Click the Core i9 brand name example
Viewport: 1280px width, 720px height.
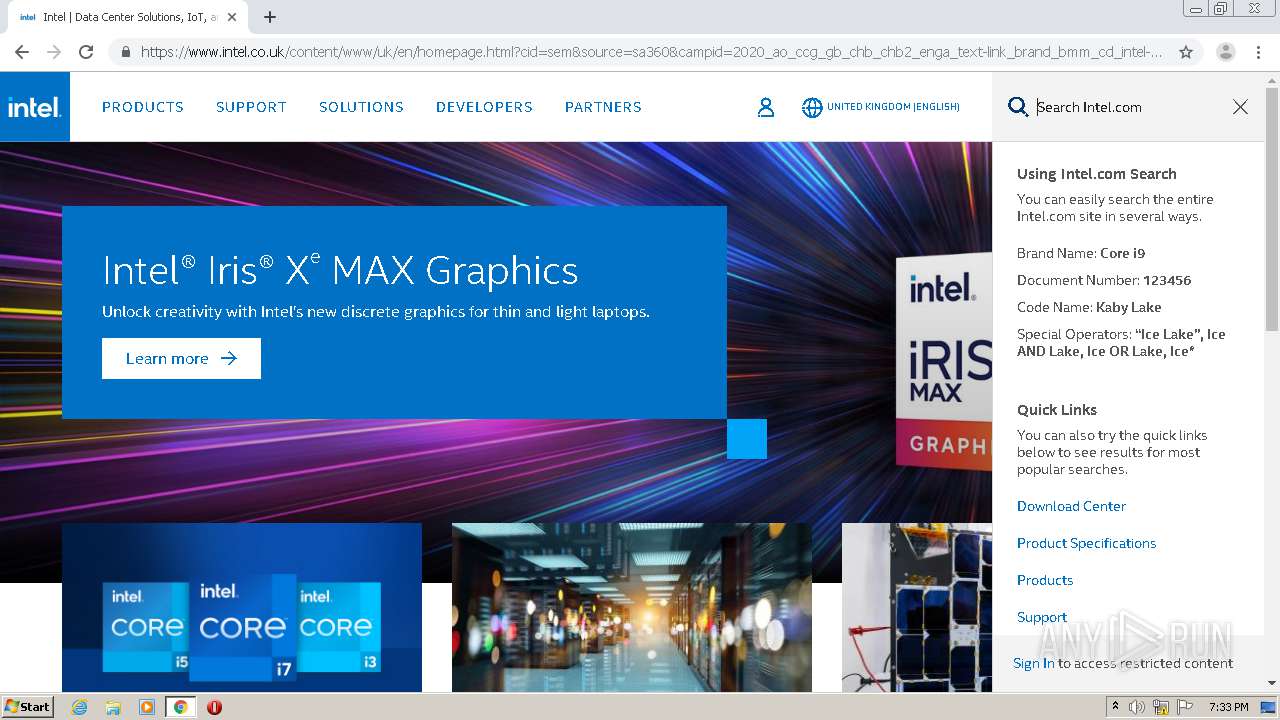pos(1122,253)
